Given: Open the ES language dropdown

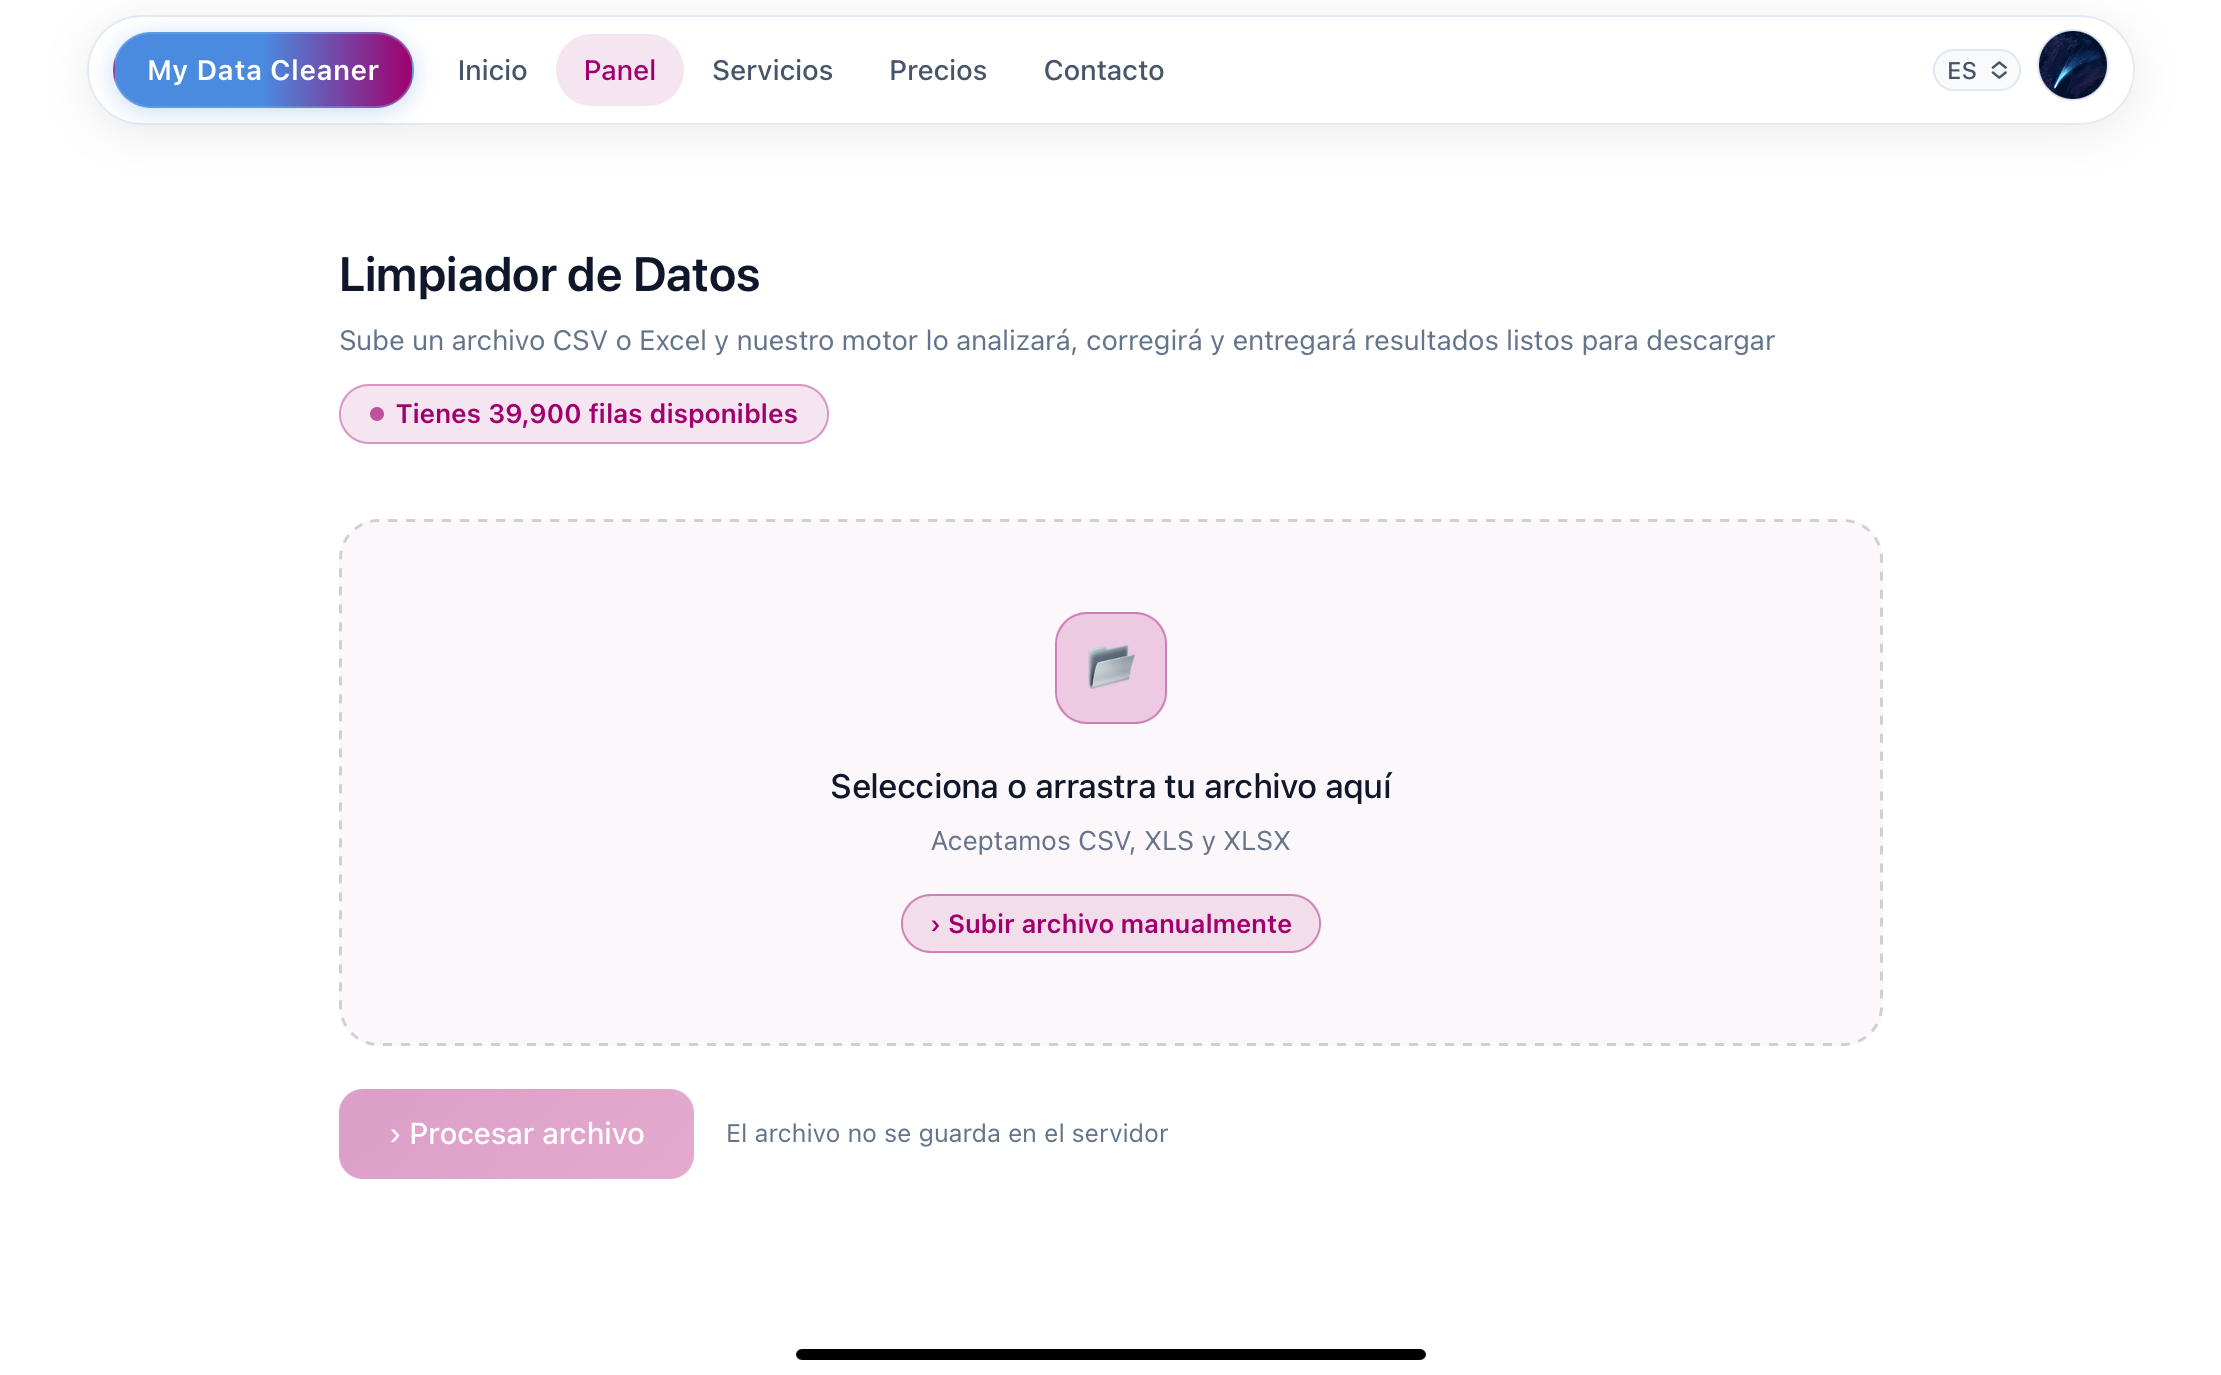Looking at the screenshot, I should coord(1977,70).
